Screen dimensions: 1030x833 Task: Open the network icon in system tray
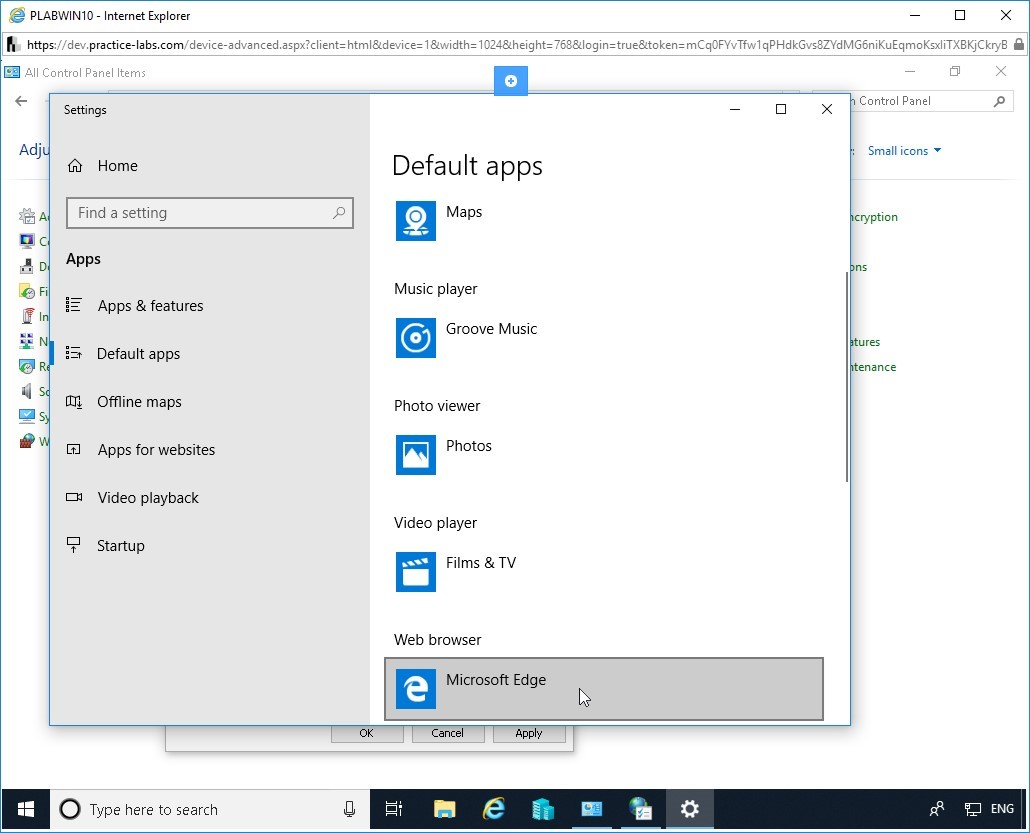pyautogui.click(x=972, y=809)
